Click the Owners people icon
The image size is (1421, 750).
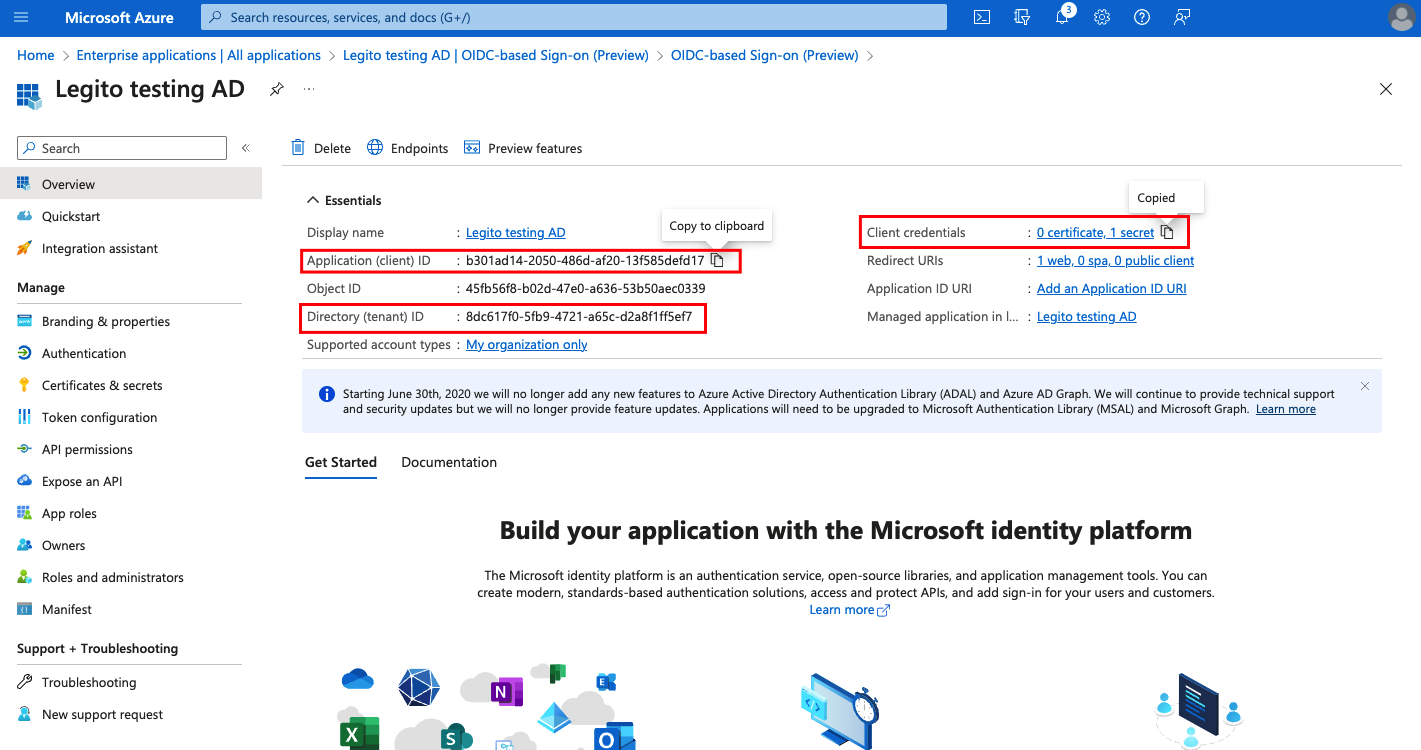click(x=25, y=545)
